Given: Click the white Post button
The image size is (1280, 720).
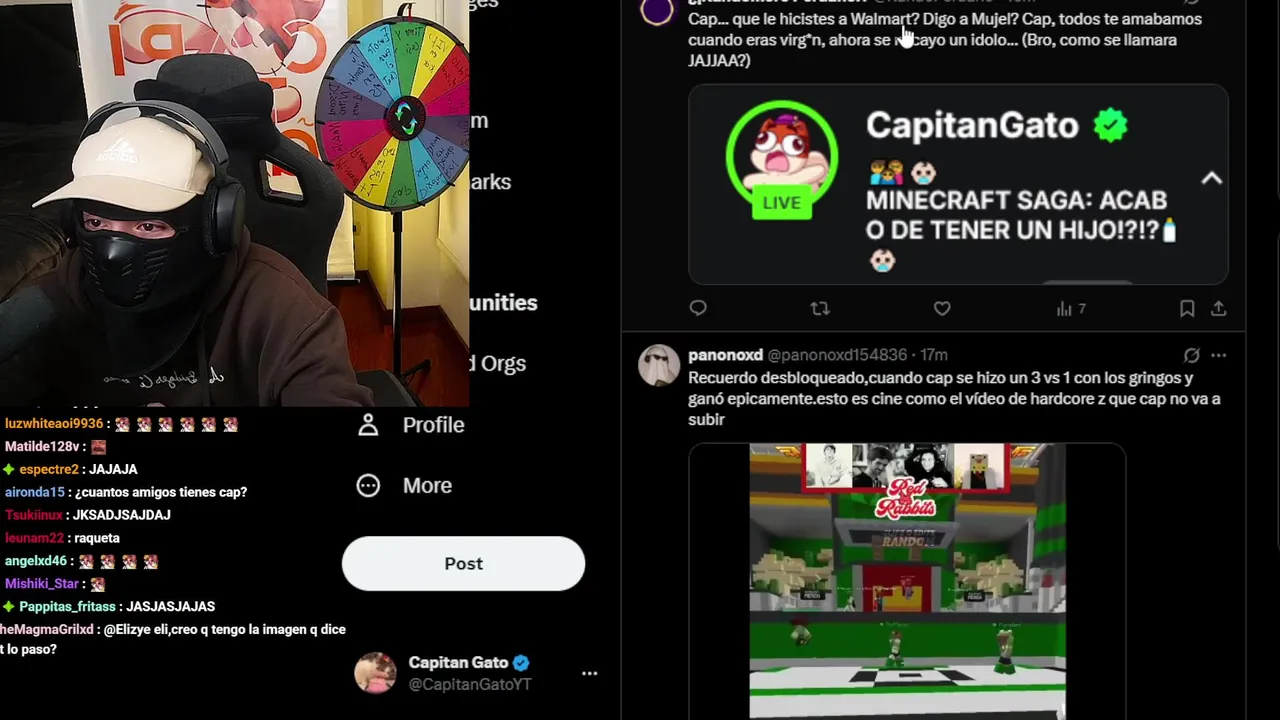Looking at the screenshot, I should point(463,563).
